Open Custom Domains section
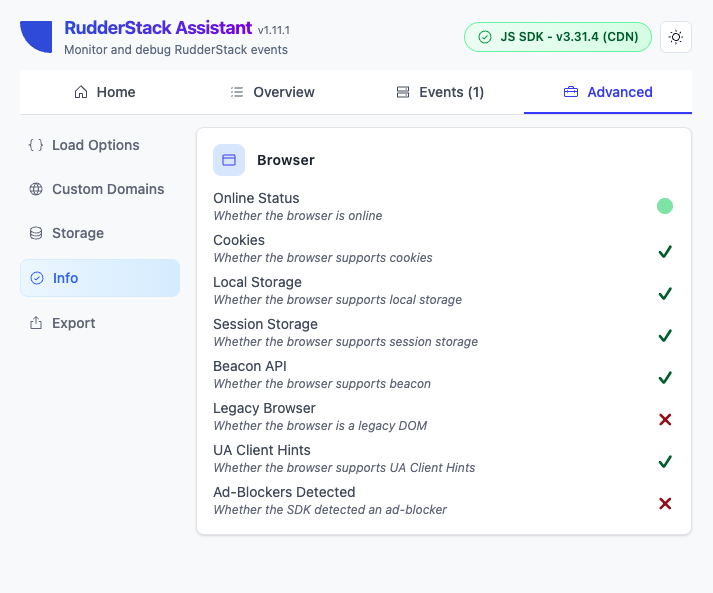 pos(100,189)
